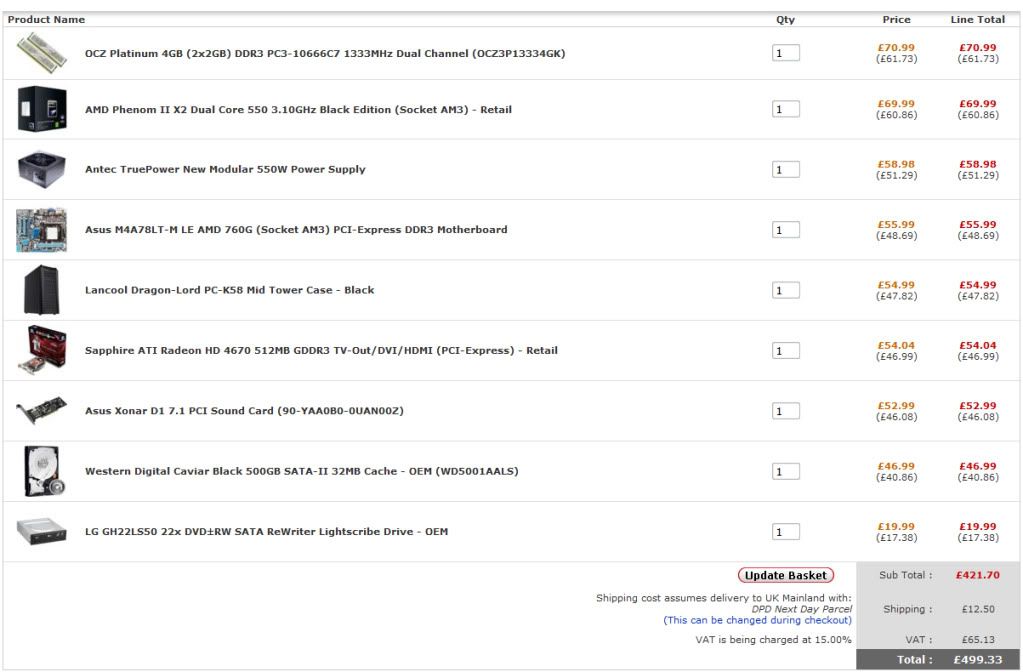
Task: Focus quantity input for LG DVD ReWriter
Action: point(786,532)
